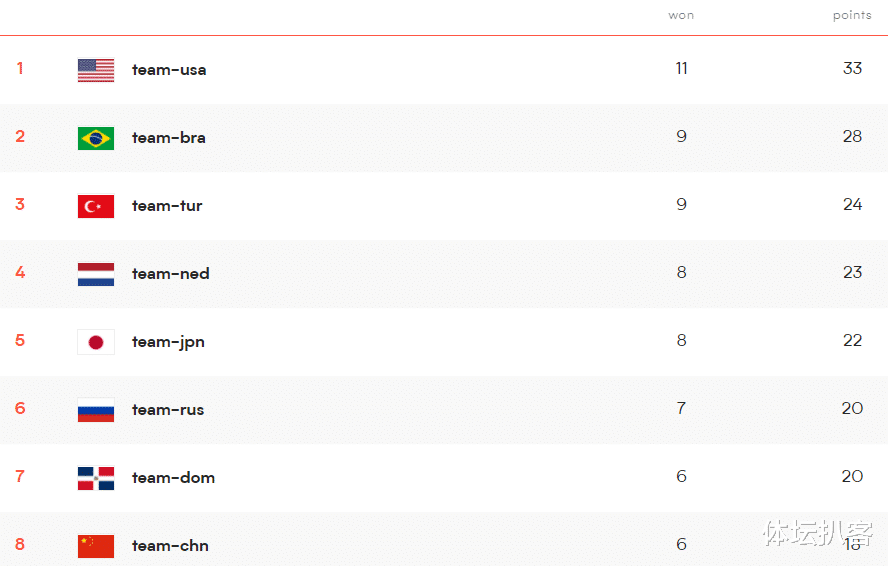
Task: Click the Netherlands flag icon
Action: pyautogui.click(x=96, y=274)
